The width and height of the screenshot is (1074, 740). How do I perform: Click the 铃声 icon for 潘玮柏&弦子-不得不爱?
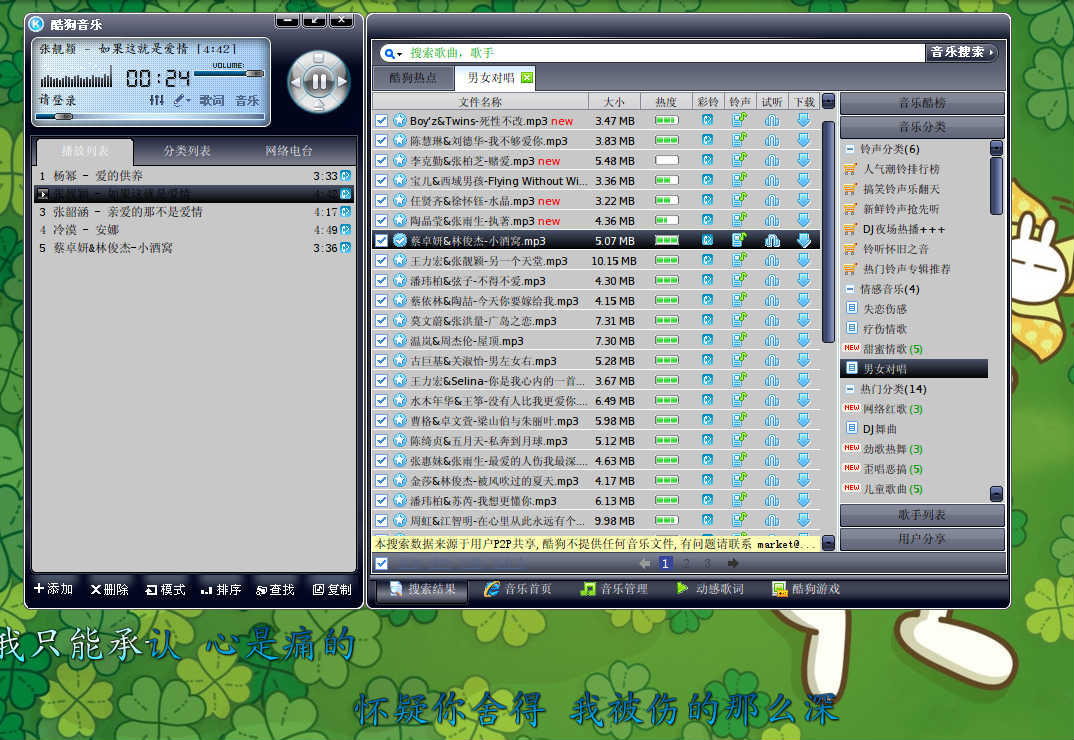point(739,280)
